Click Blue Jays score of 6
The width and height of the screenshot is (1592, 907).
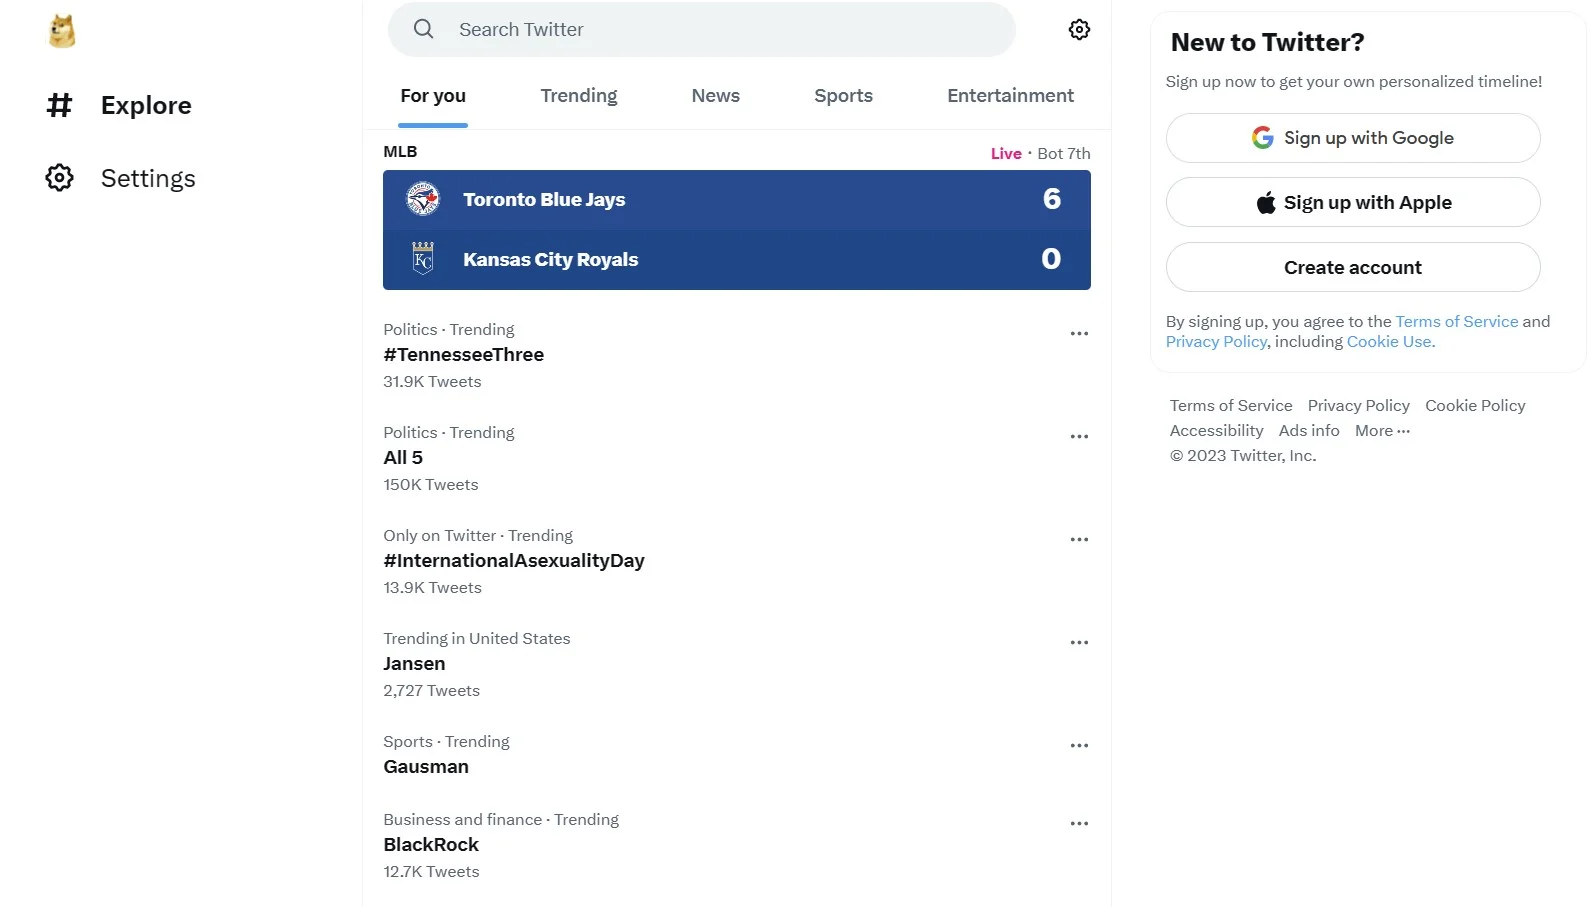[x=1051, y=199]
